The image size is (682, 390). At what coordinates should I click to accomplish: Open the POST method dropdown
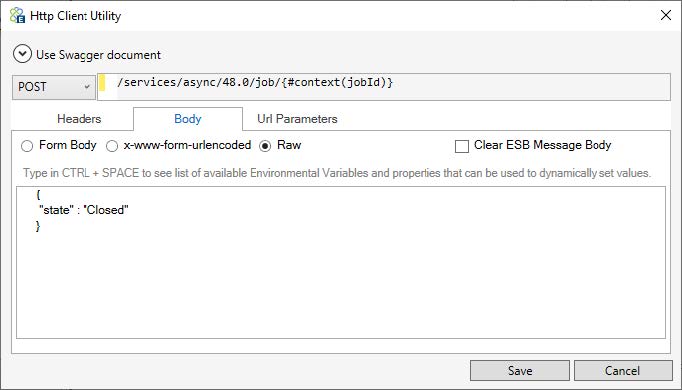point(54,87)
